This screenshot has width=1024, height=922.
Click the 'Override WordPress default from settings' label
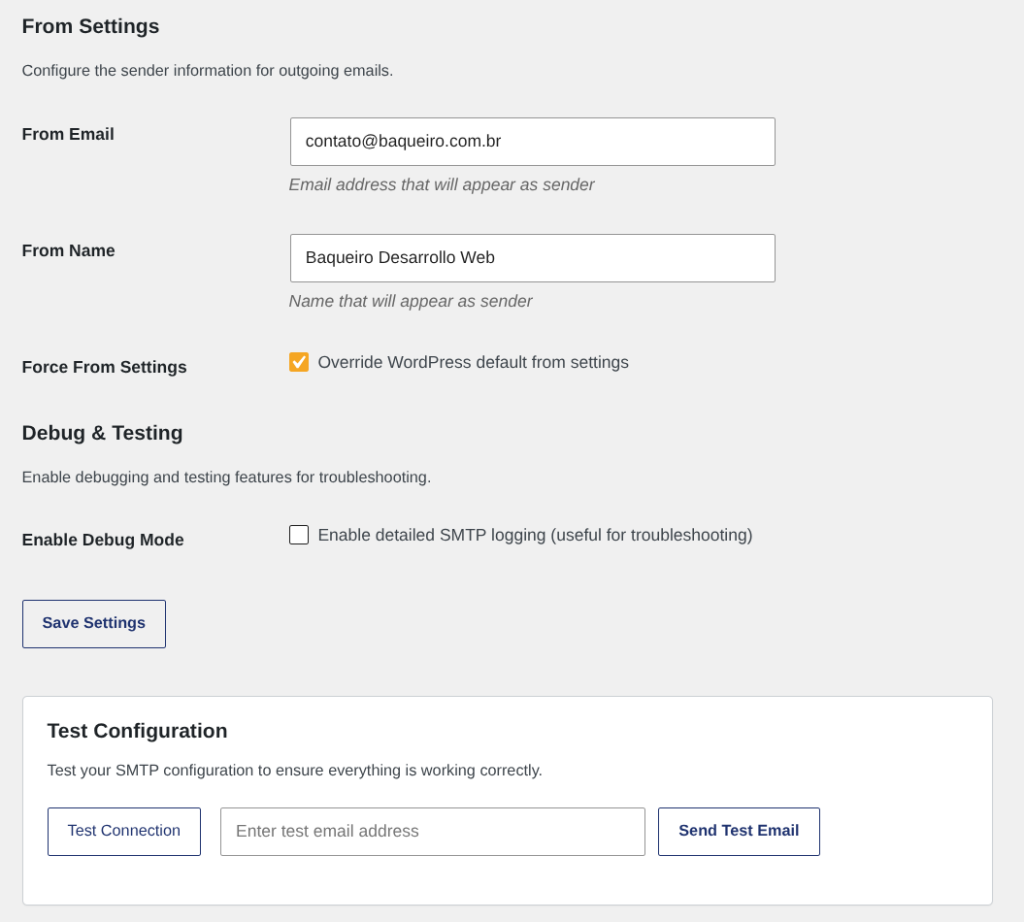pyautogui.click(x=473, y=362)
